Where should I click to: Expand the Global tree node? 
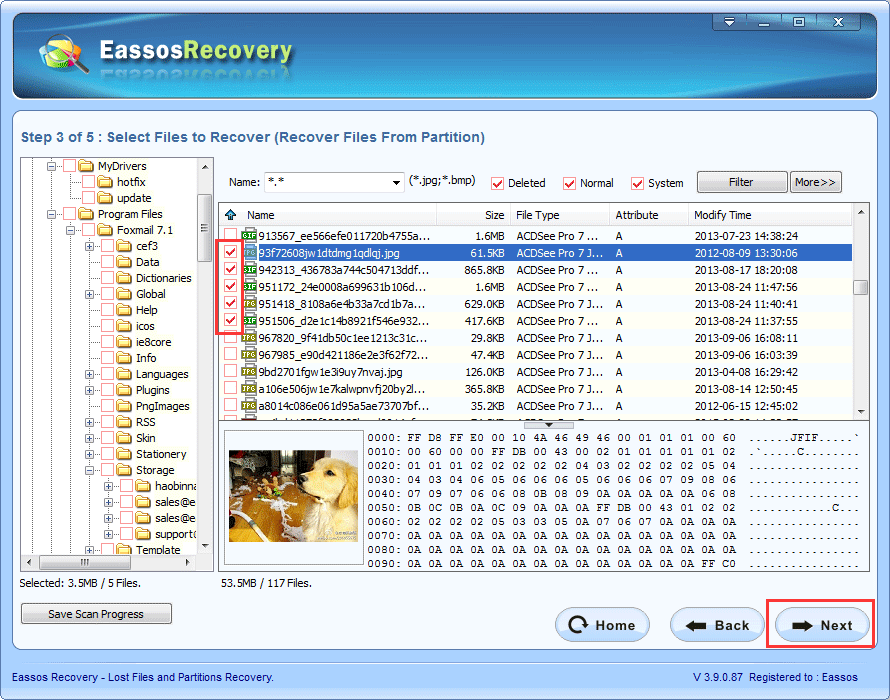click(x=89, y=295)
